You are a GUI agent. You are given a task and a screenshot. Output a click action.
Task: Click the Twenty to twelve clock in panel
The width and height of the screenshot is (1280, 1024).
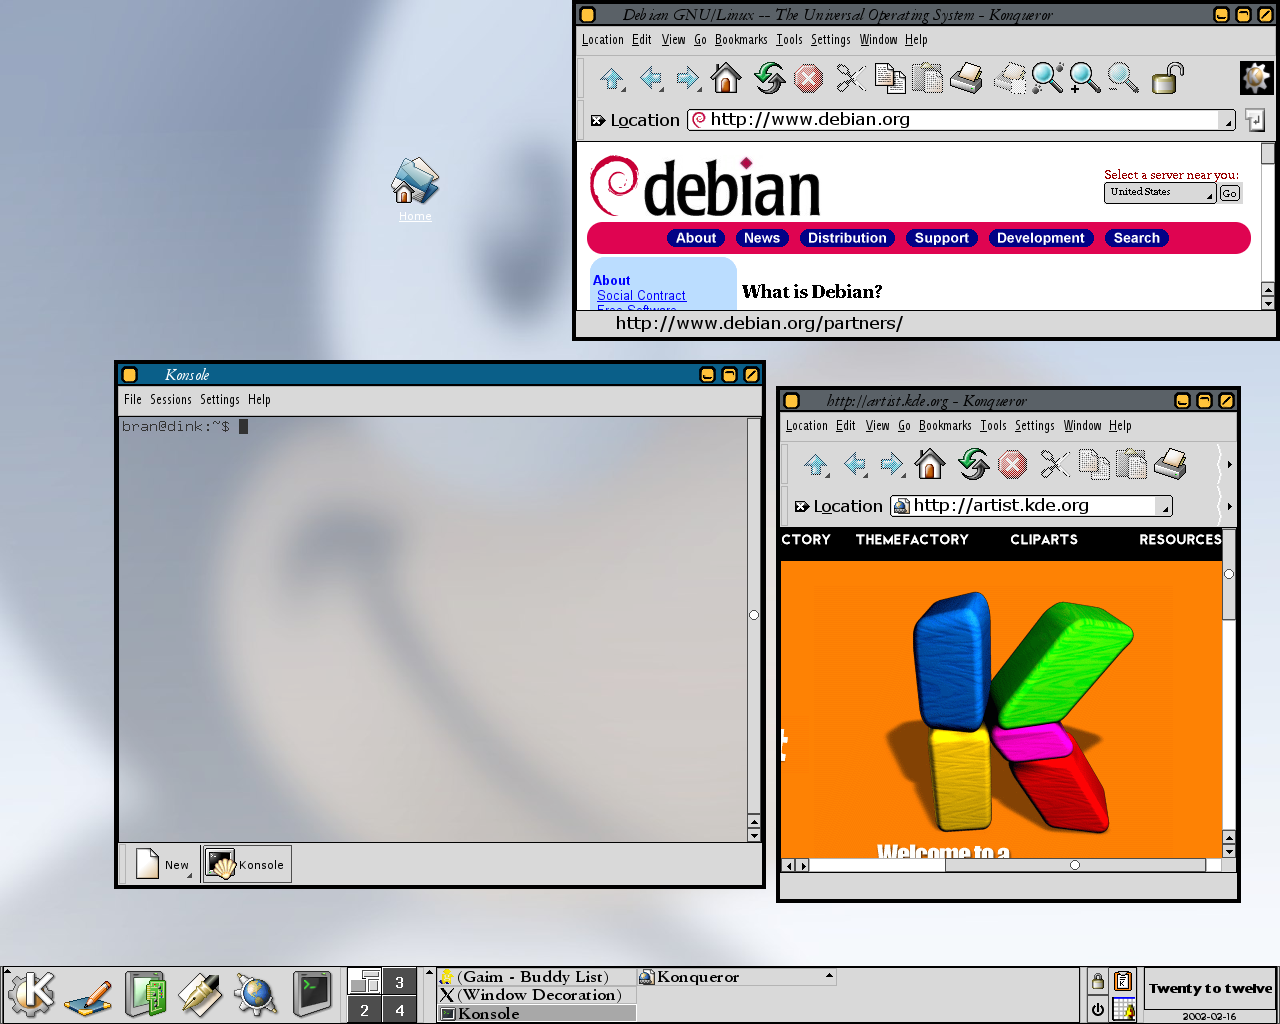(x=1210, y=988)
